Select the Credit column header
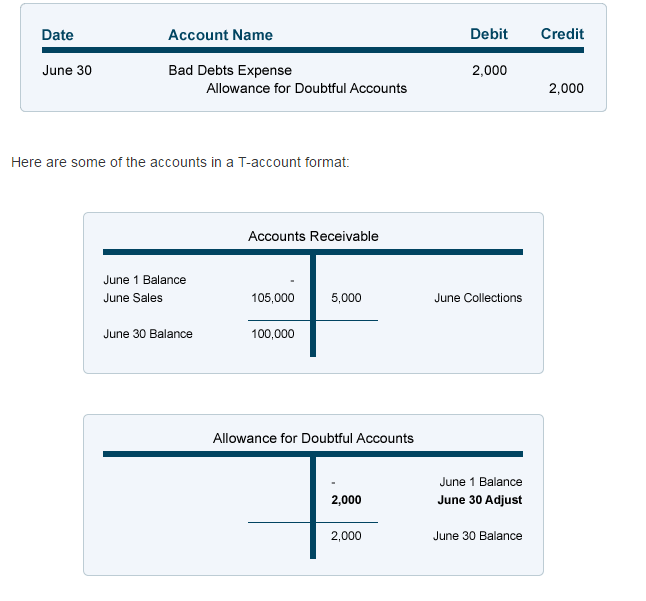The width and height of the screenshot is (646, 601). pyautogui.click(x=562, y=34)
